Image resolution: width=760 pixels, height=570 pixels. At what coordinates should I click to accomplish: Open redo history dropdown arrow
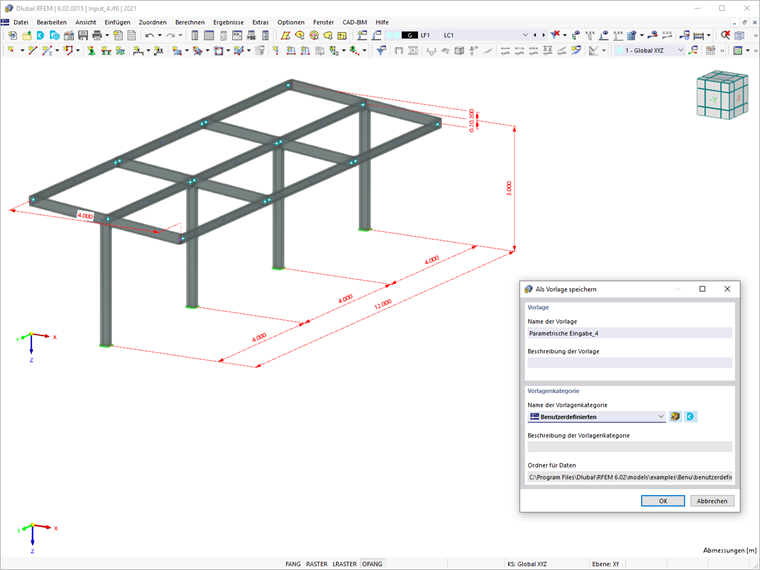coord(180,35)
